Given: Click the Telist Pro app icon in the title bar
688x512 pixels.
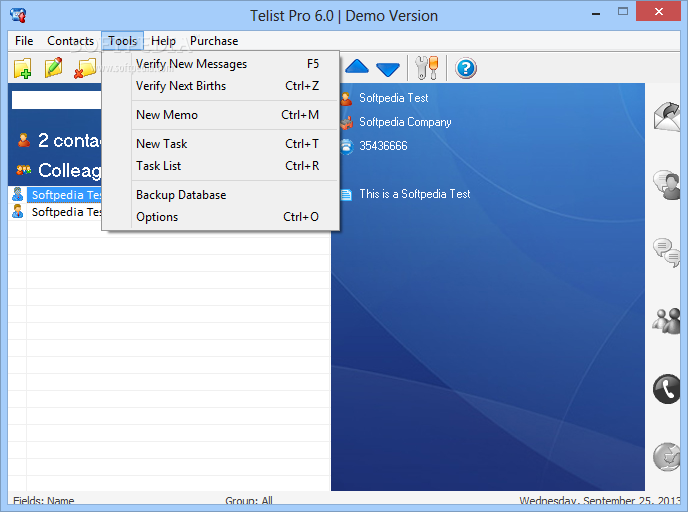Looking at the screenshot, I should [x=18, y=15].
